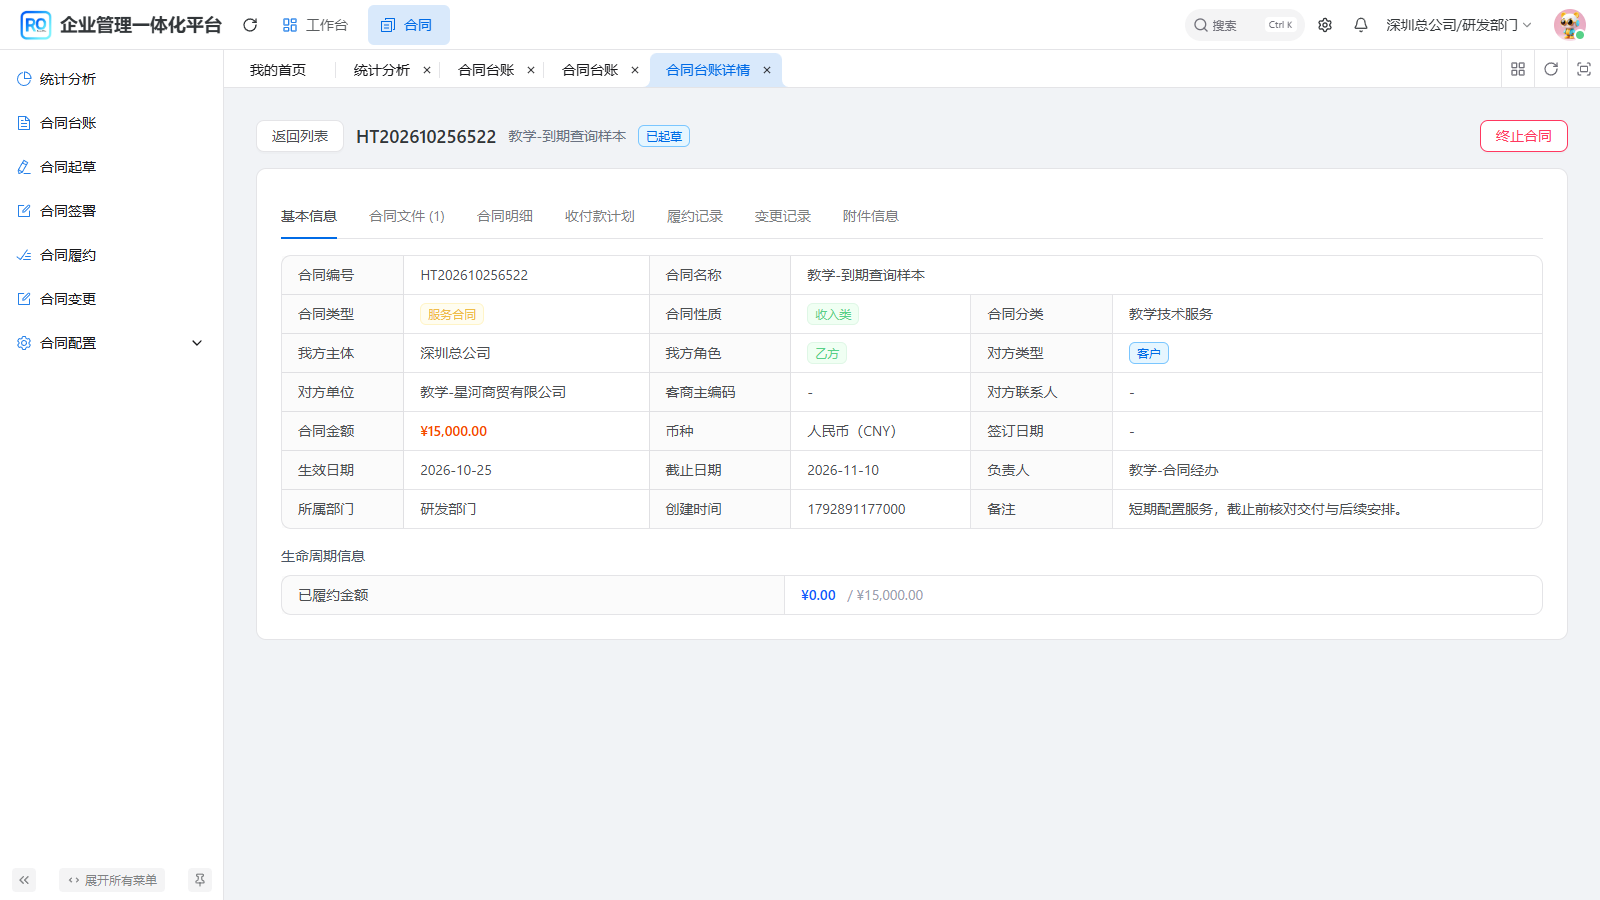Open 统计分析 in the sidebar
The image size is (1600, 900).
(111, 79)
